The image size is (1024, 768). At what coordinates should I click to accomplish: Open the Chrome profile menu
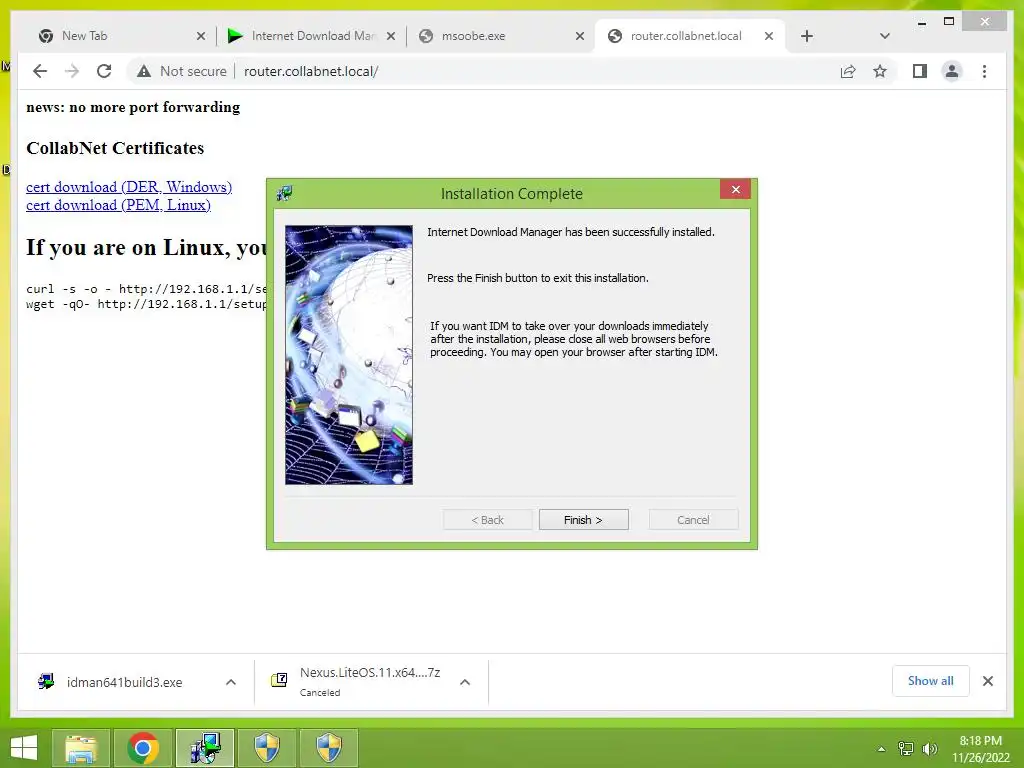click(x=952, y=71)
